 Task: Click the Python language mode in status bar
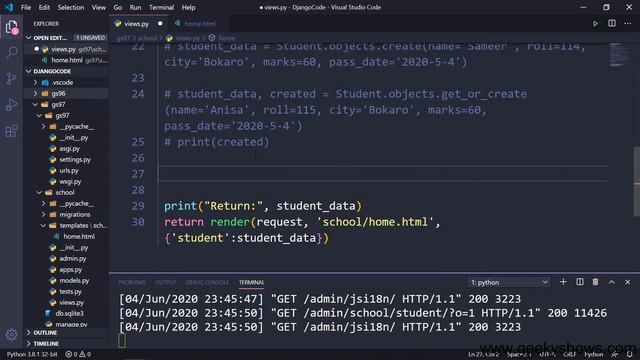pos(593,354)
